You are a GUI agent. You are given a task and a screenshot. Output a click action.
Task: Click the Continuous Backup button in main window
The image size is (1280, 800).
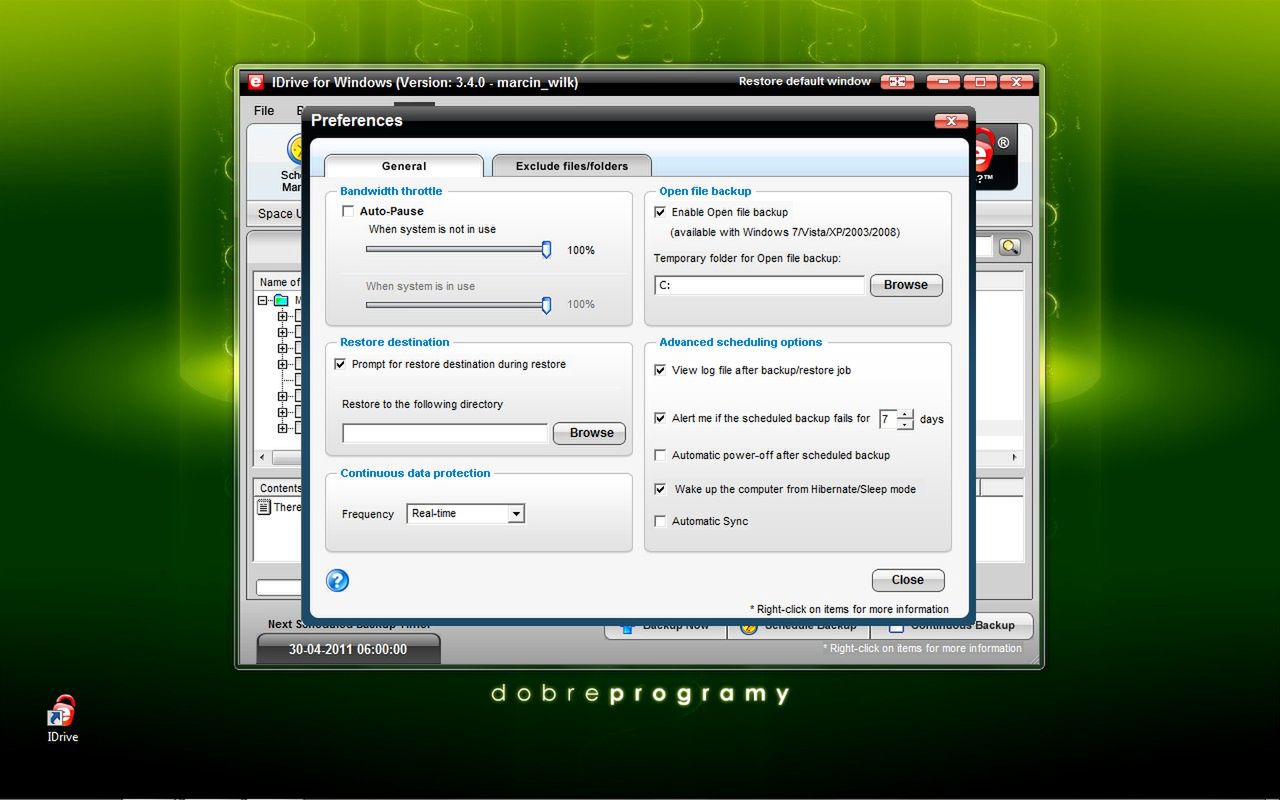(x=951, y=625)
